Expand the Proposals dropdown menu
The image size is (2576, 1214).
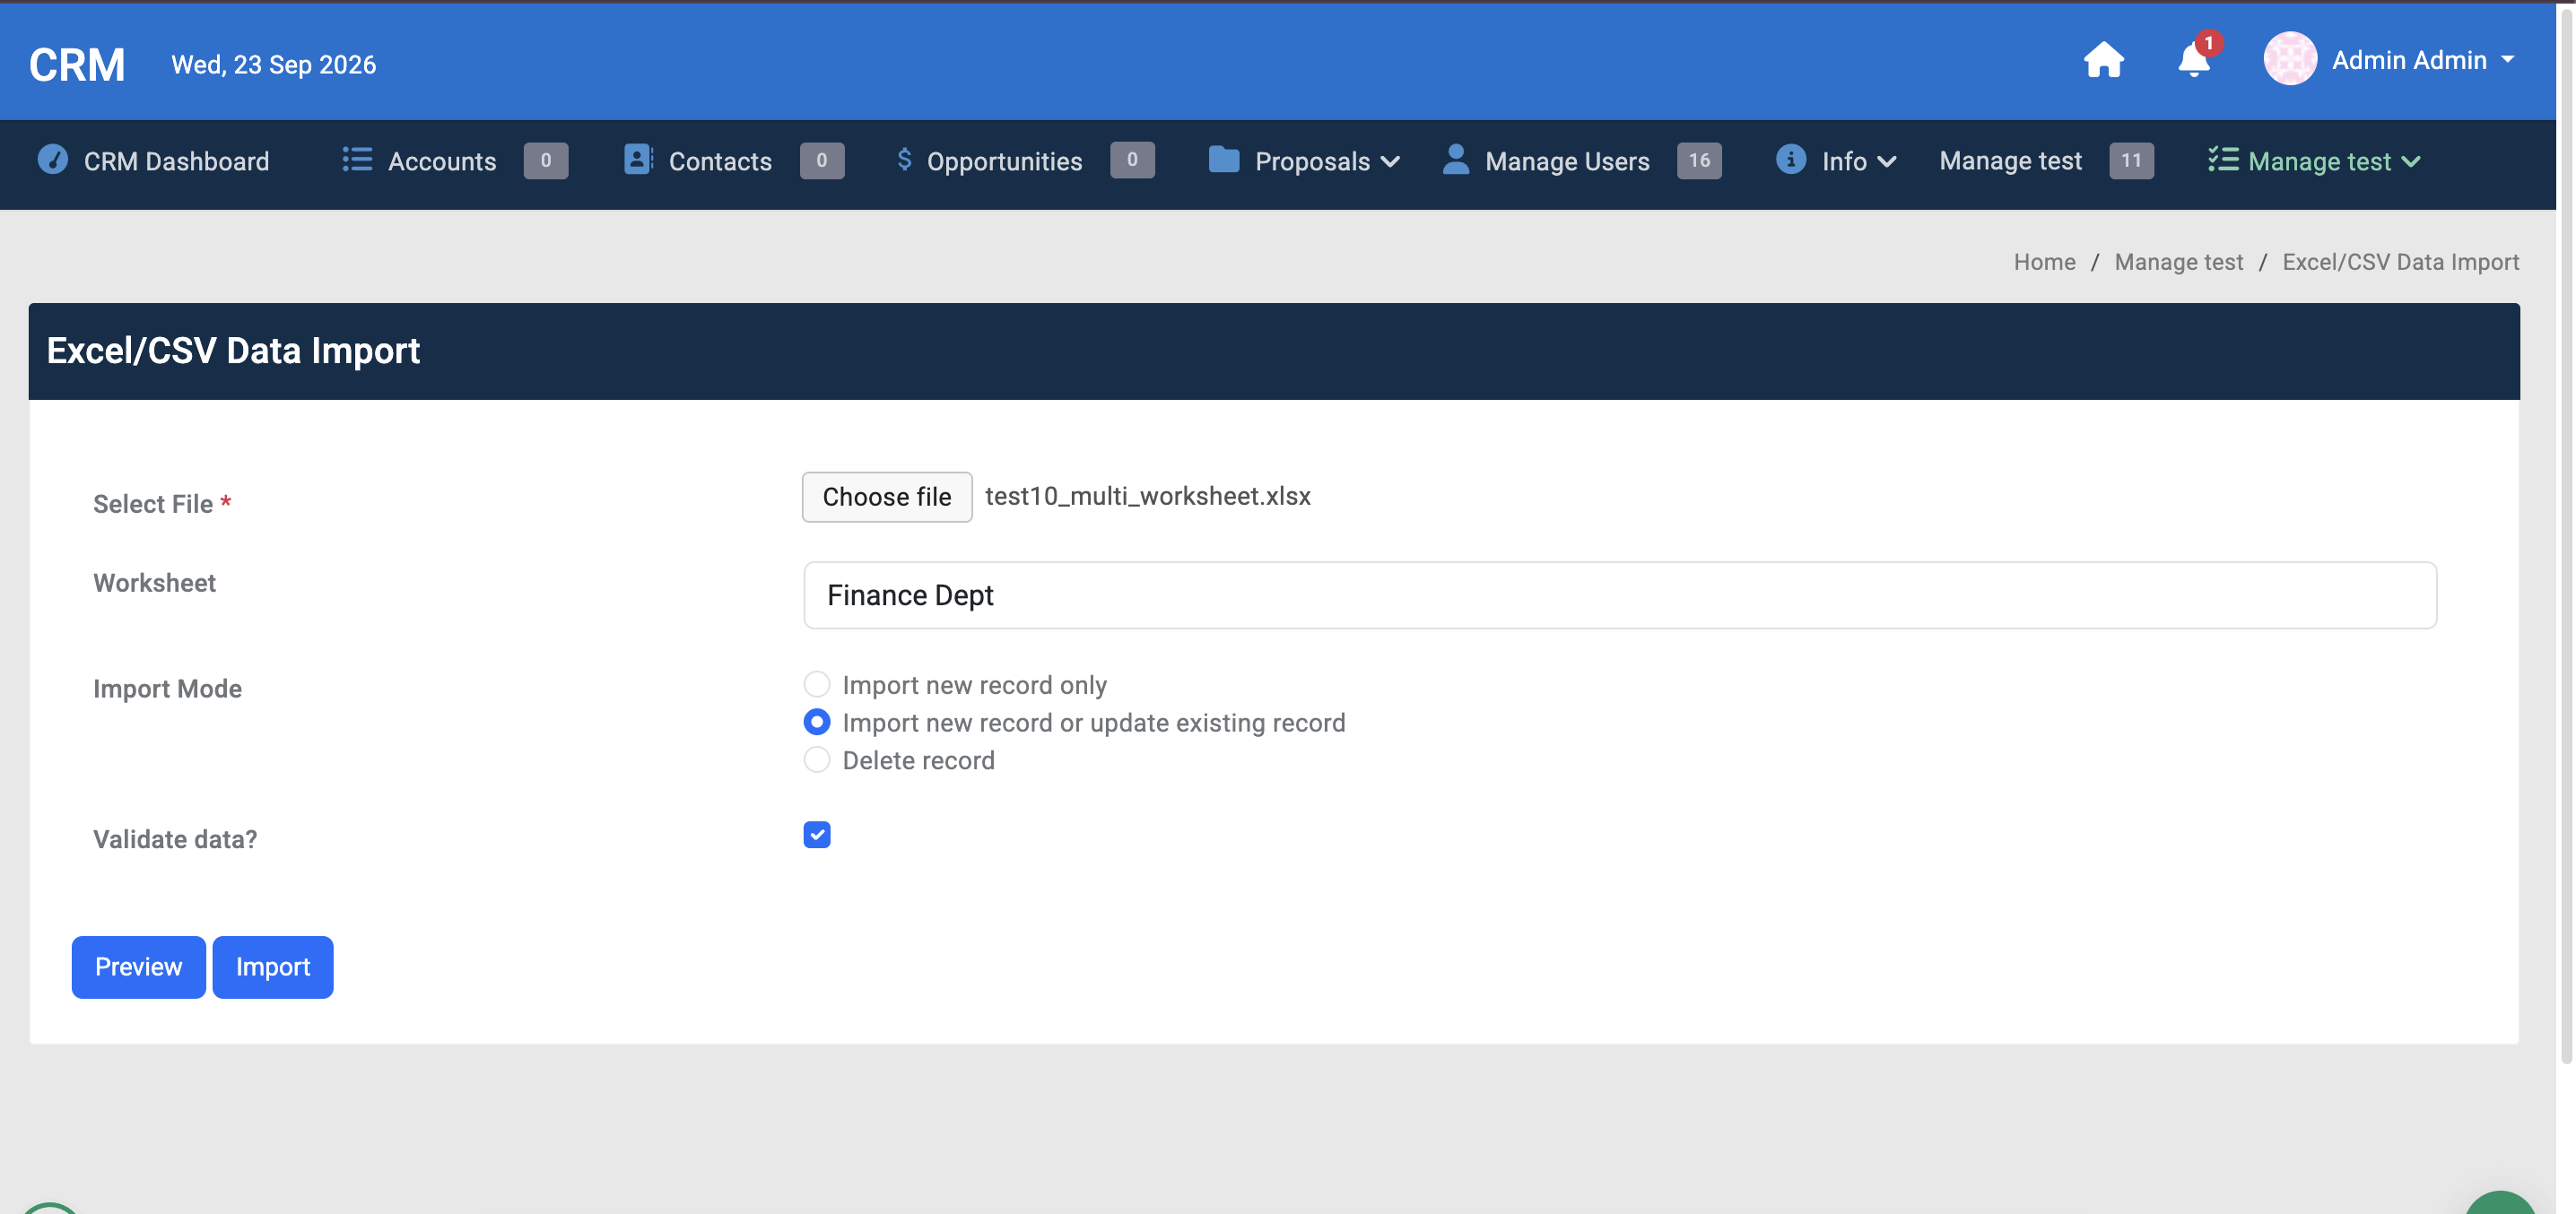pos(1304,161)
